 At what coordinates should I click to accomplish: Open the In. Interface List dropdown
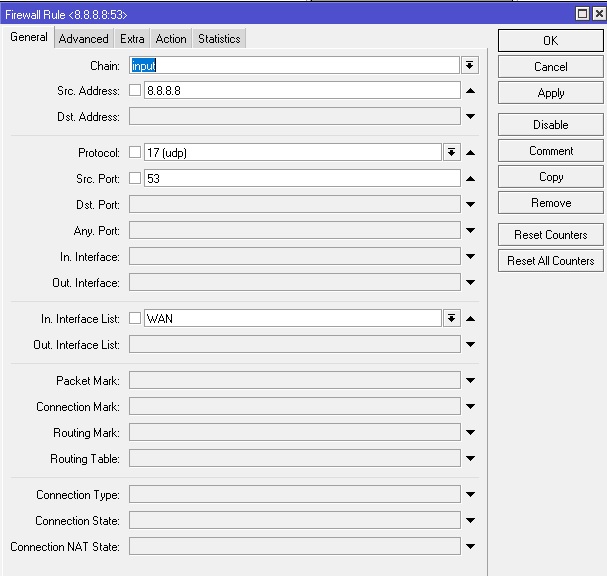click(x=451, y=318)
